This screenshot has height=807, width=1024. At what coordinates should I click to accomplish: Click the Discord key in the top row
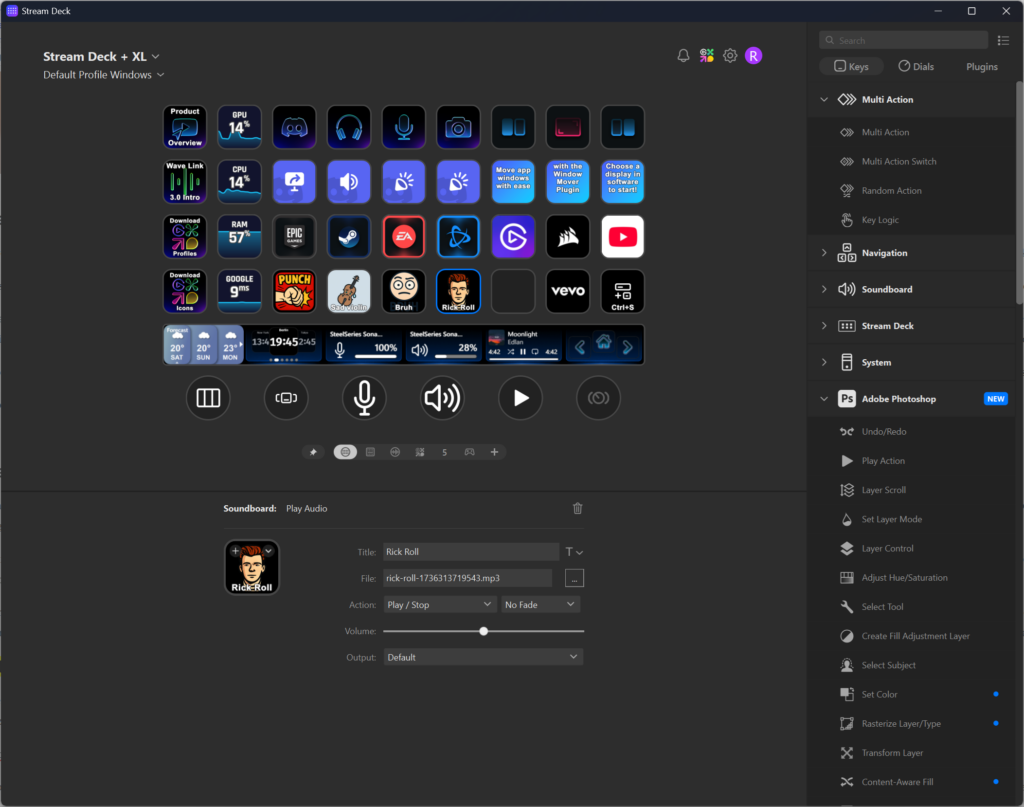click(x=294, y=127)
